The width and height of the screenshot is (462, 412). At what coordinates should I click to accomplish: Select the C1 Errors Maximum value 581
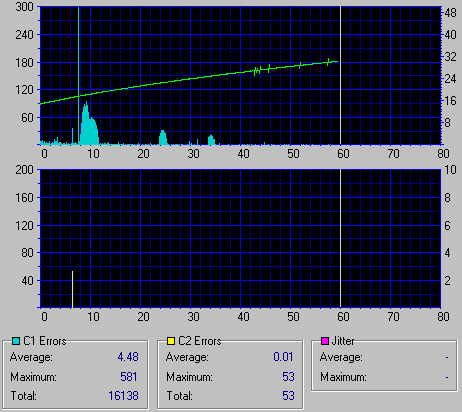point(129,377)
